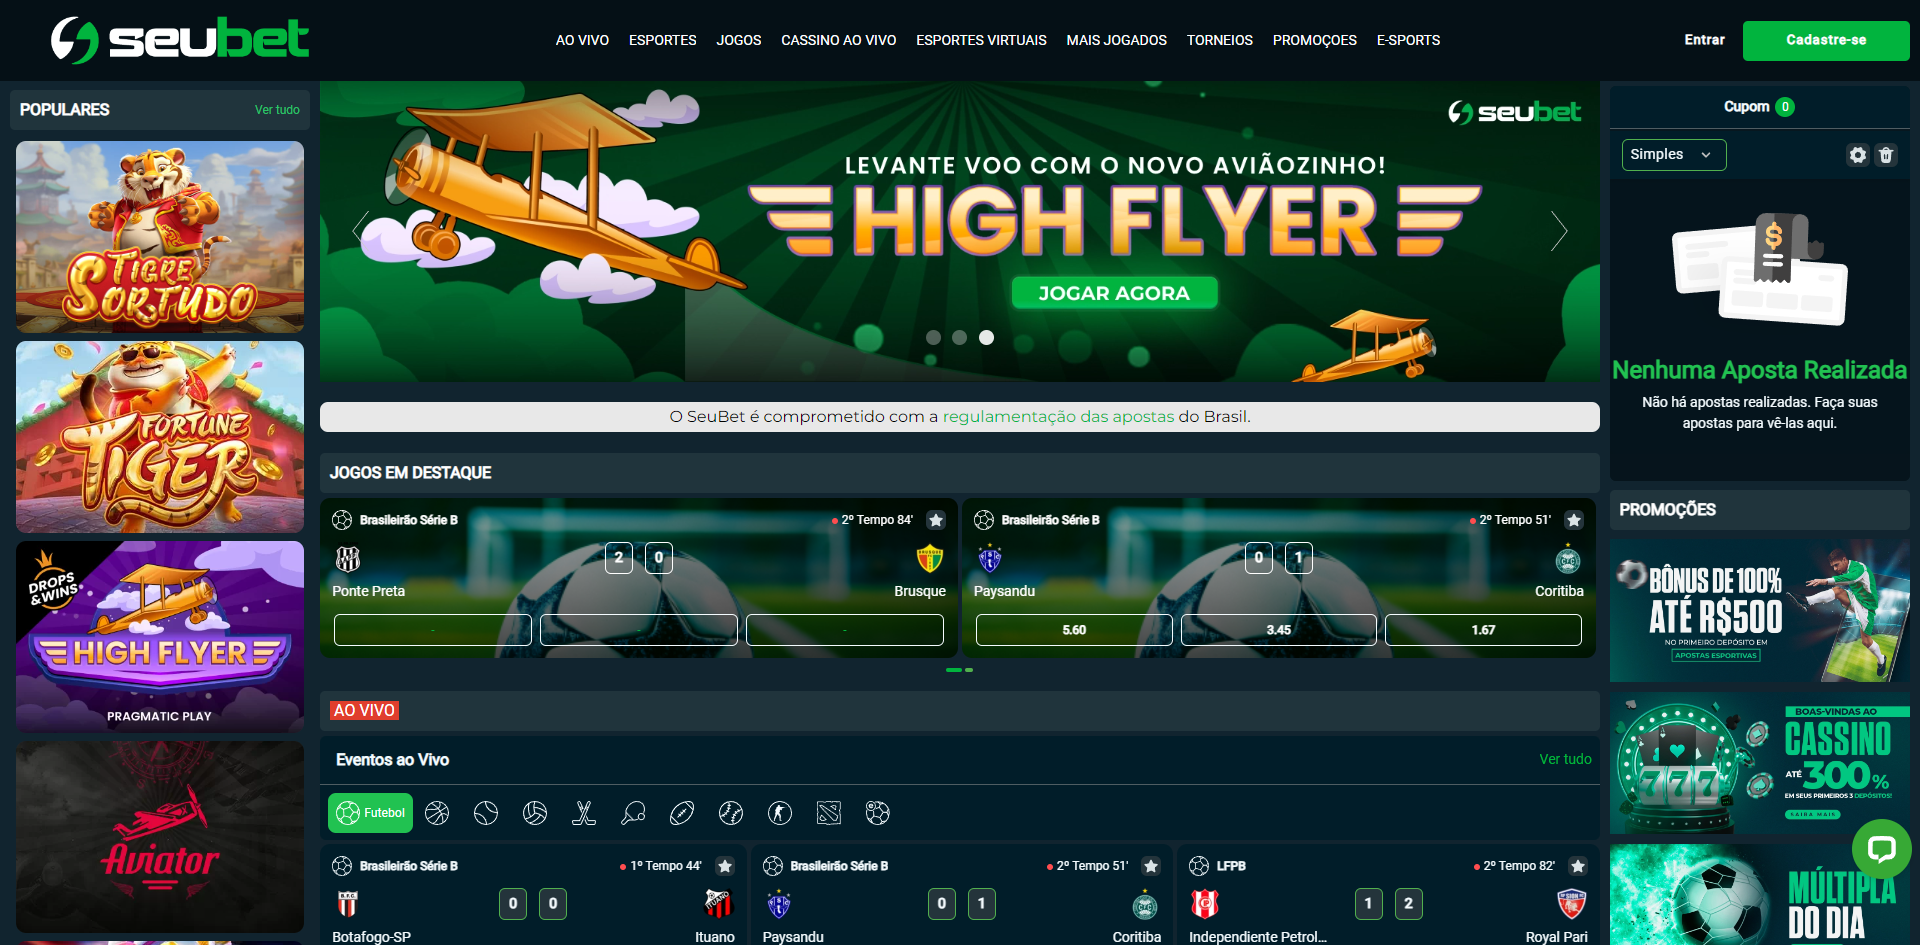Screen dimensions: 1920x945
Task: Favorite the featured Paysandu vs Coritiba match
Action: click(1574, 520)
